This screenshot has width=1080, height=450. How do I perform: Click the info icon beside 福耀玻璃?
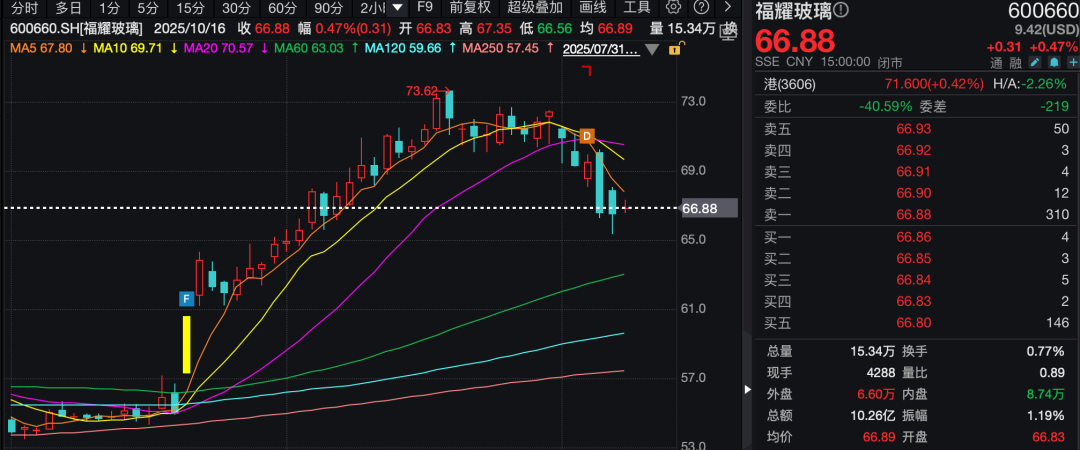[x=840, y=10]
